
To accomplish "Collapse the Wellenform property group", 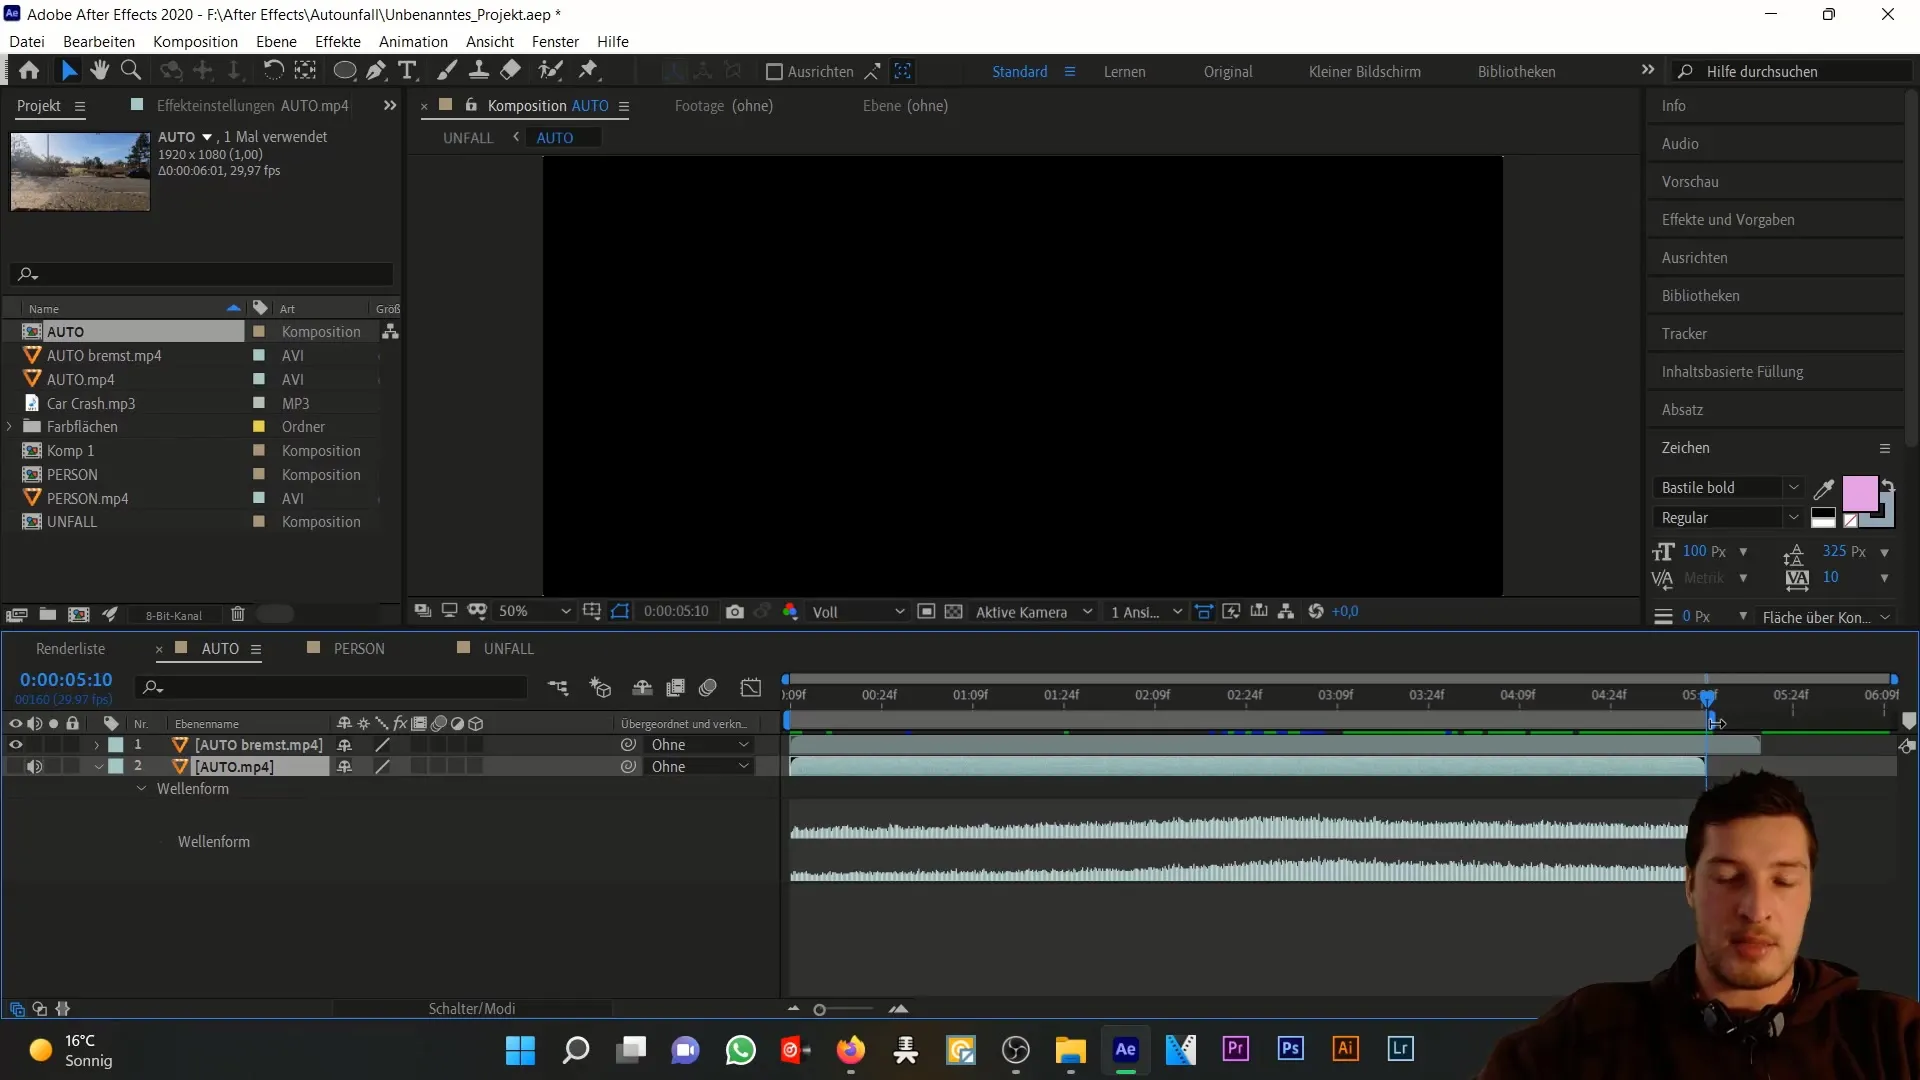I will pyautogui.click(x=141, y=789).
